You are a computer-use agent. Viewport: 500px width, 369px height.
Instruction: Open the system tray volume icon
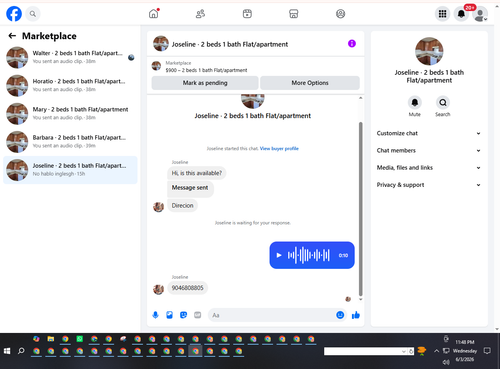click(446, 362)
